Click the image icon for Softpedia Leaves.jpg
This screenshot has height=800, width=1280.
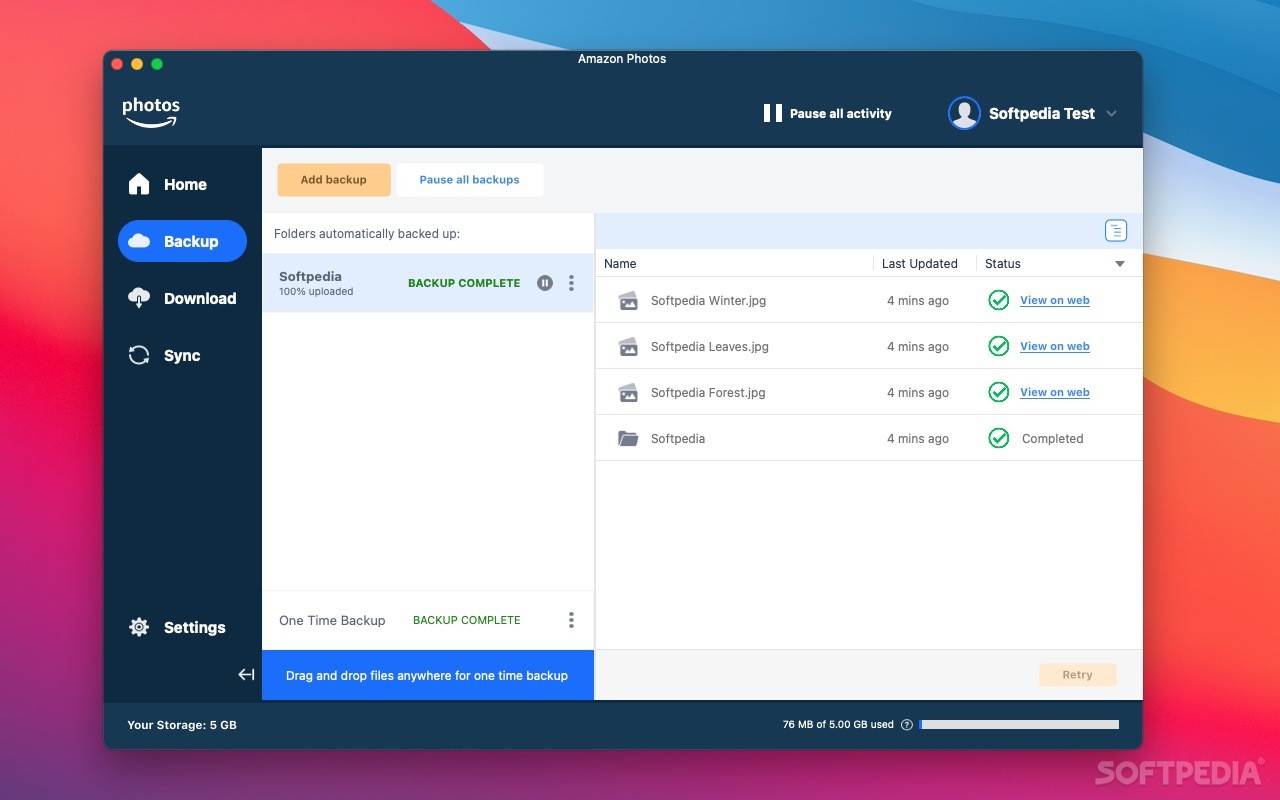pyautogui.click(x=628, y=347)
